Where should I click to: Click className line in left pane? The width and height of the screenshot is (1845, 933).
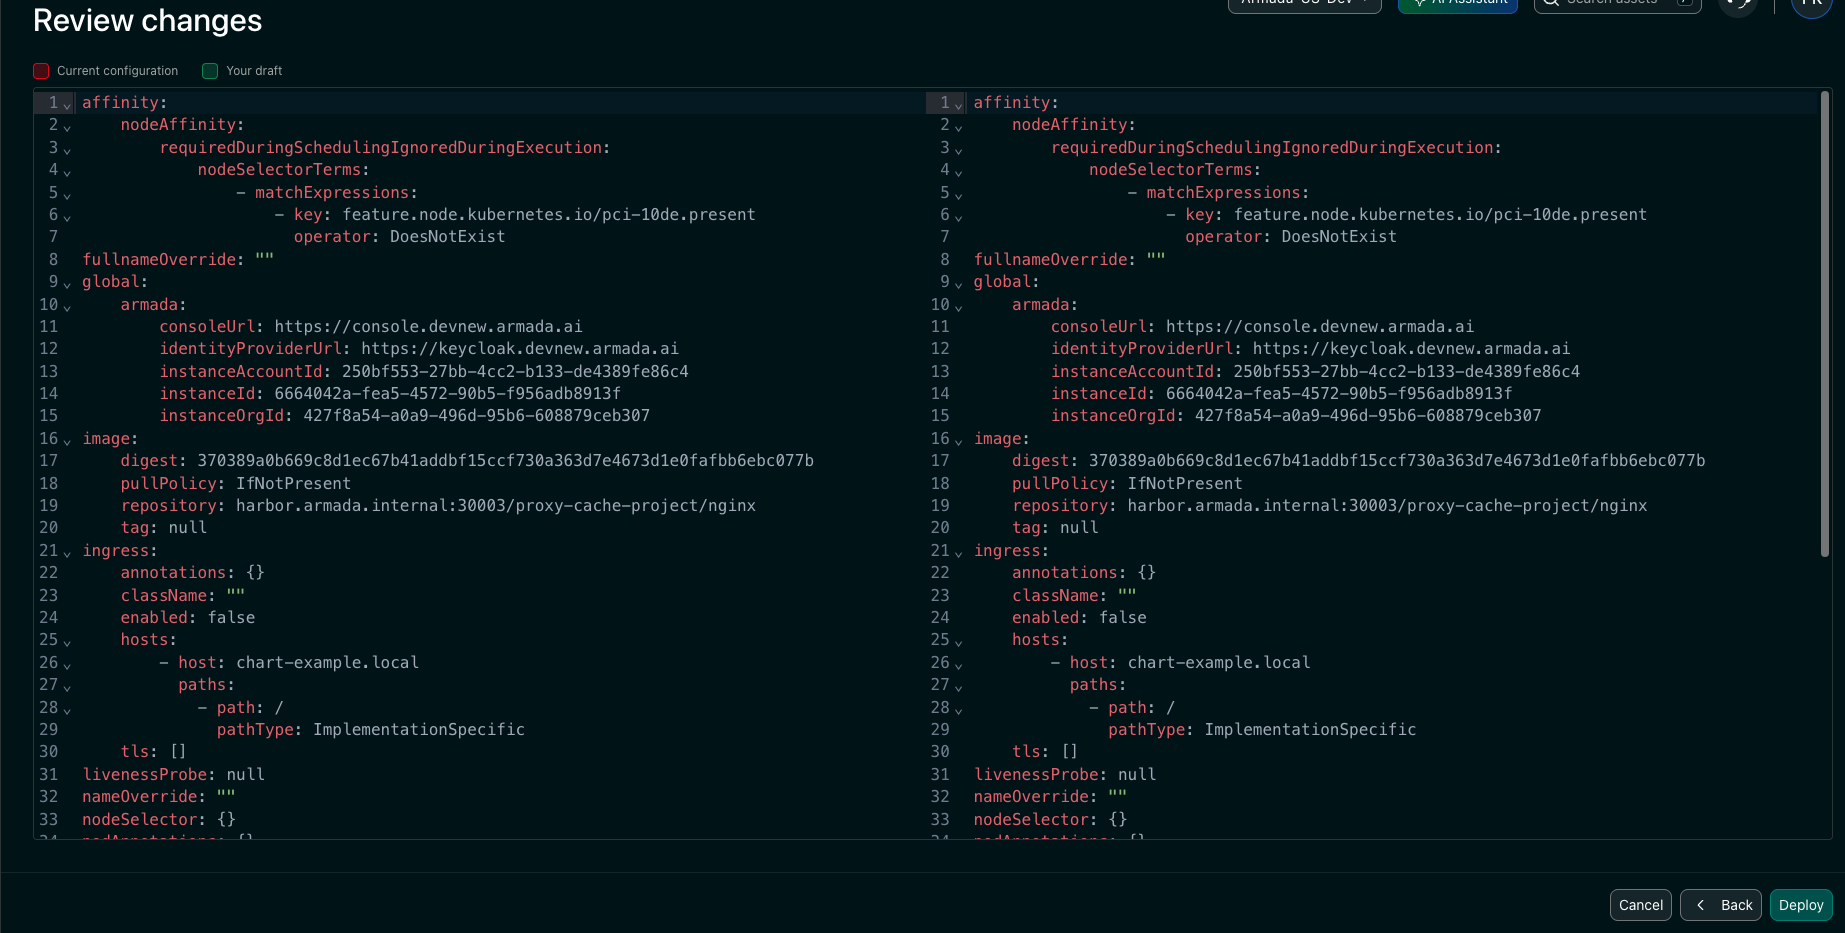click(183, 595)
